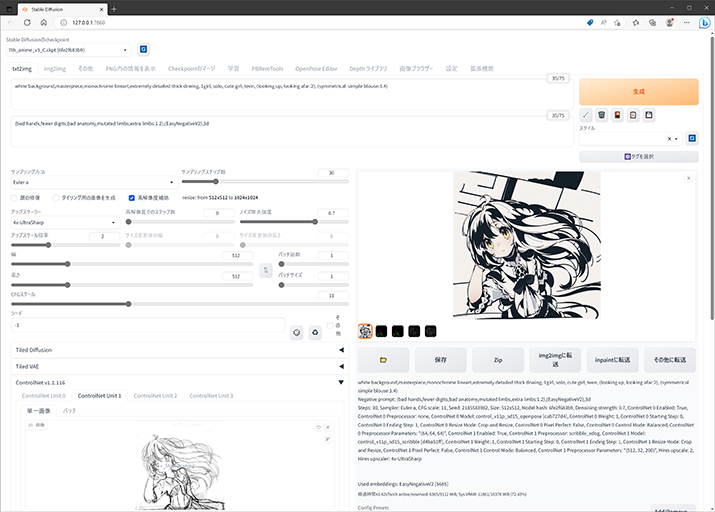Collapse the ControlNet v1.1.116 section

coord(180,383)
